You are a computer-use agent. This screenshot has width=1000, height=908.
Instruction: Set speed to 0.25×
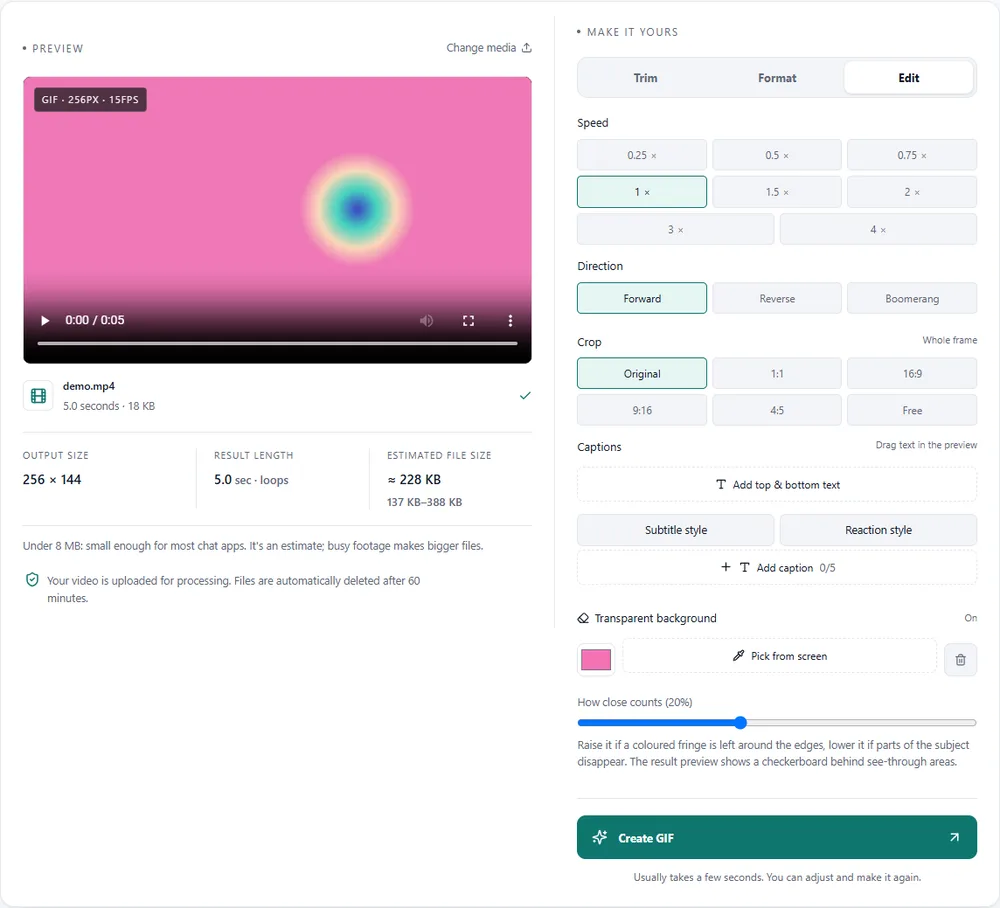tap(642, 155)
